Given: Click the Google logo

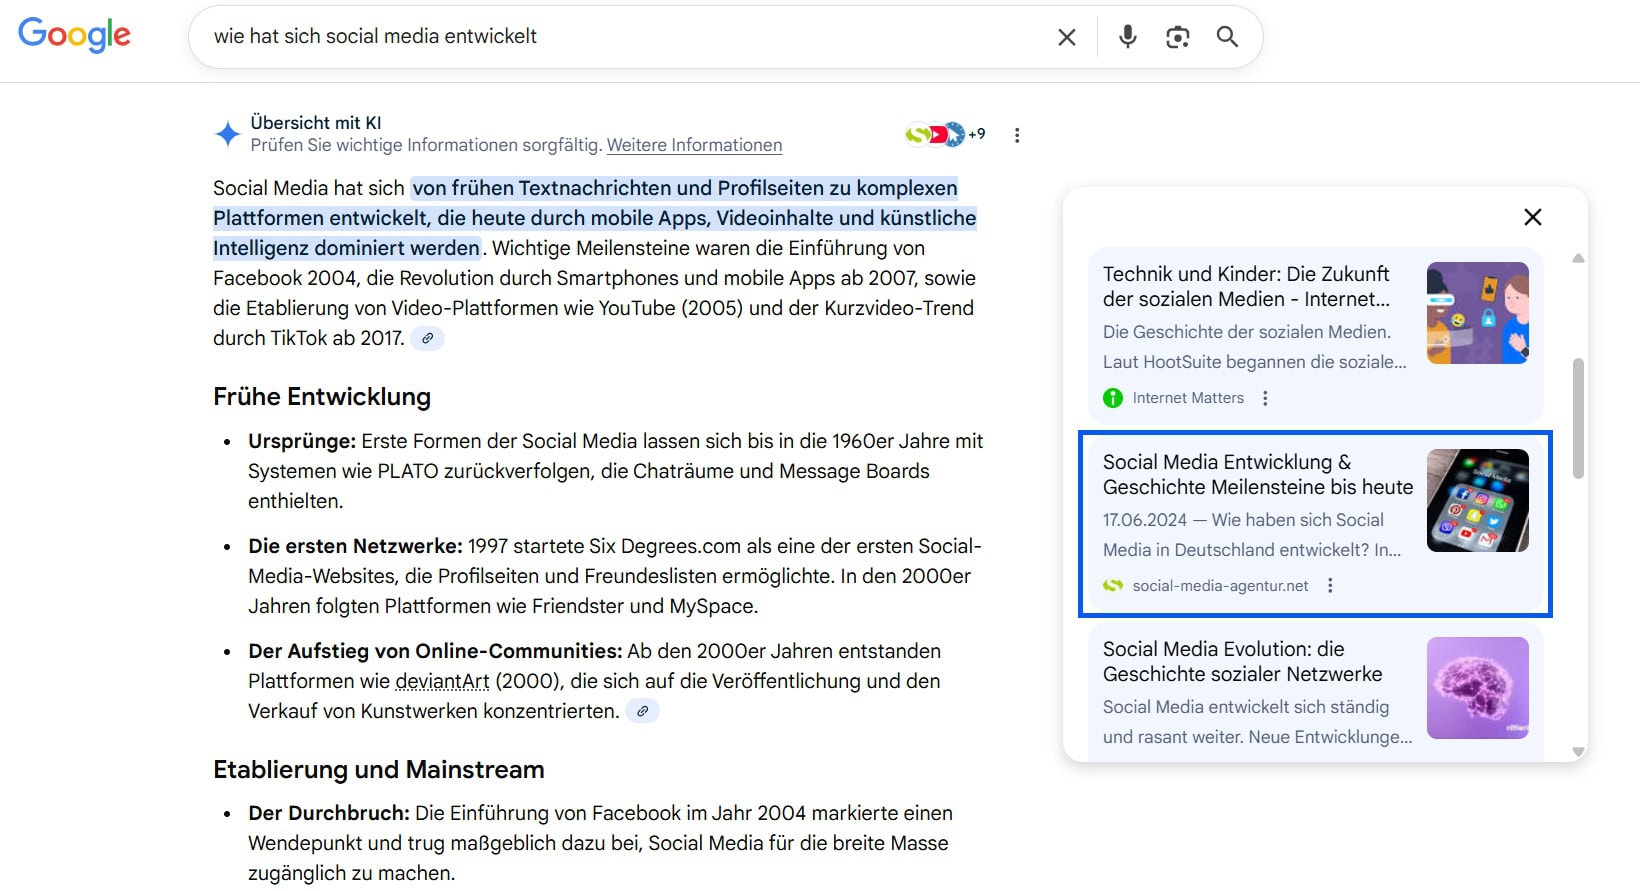Looking at the screenshot, I should [x=74, y=35].
